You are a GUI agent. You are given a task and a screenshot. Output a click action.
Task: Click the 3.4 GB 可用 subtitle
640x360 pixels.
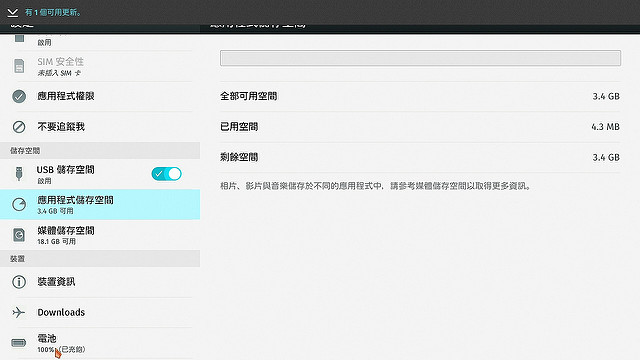55,211
